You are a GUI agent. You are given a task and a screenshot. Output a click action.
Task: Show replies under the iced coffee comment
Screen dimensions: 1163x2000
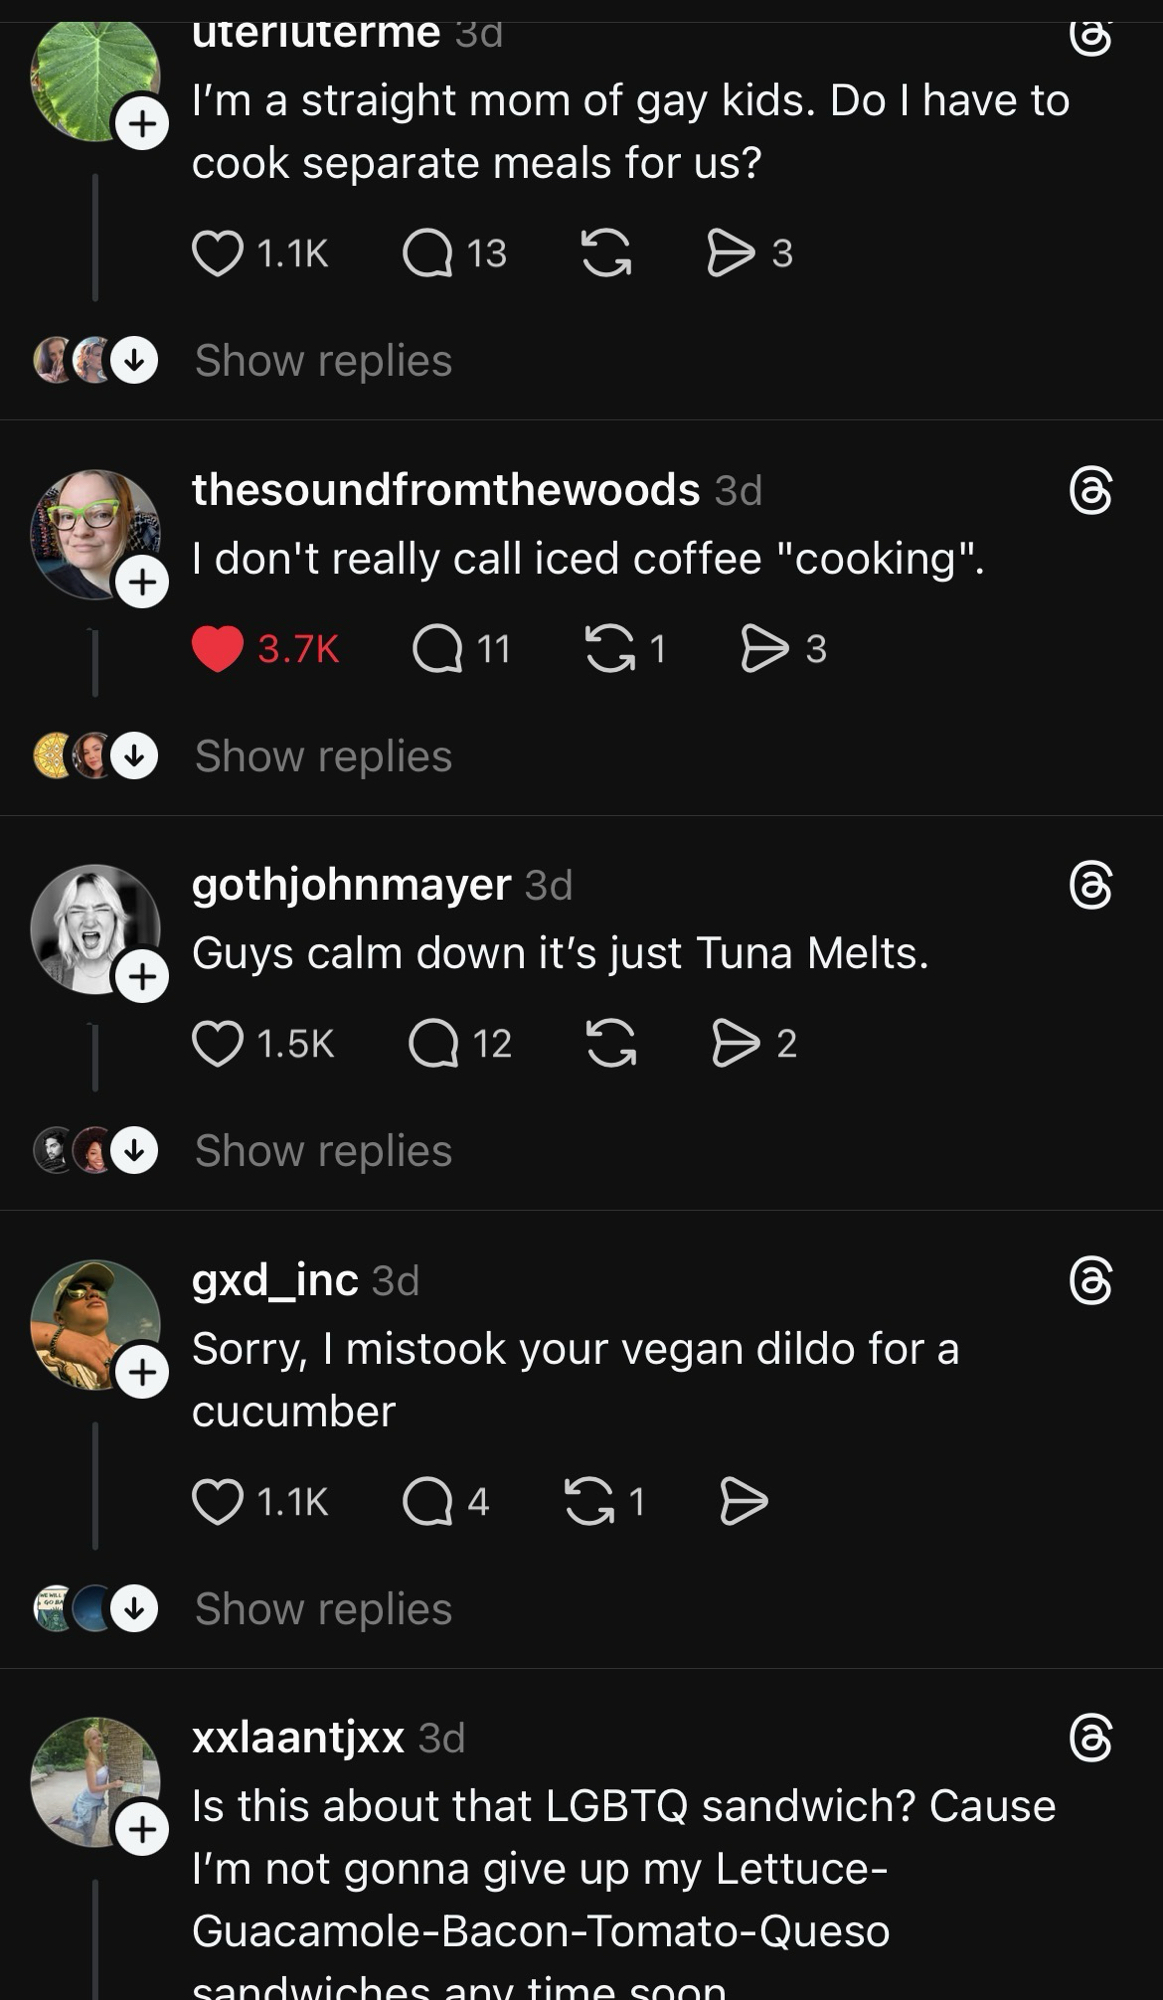323,756
